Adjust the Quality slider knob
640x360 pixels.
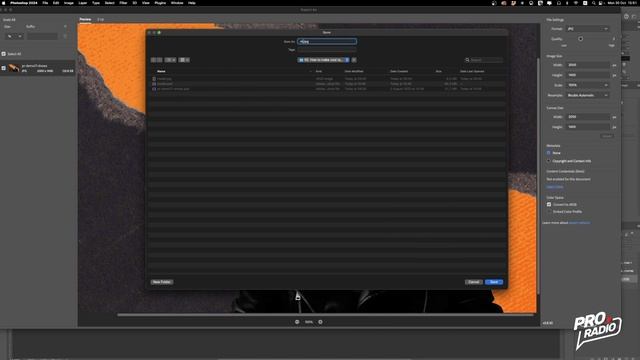580,39
